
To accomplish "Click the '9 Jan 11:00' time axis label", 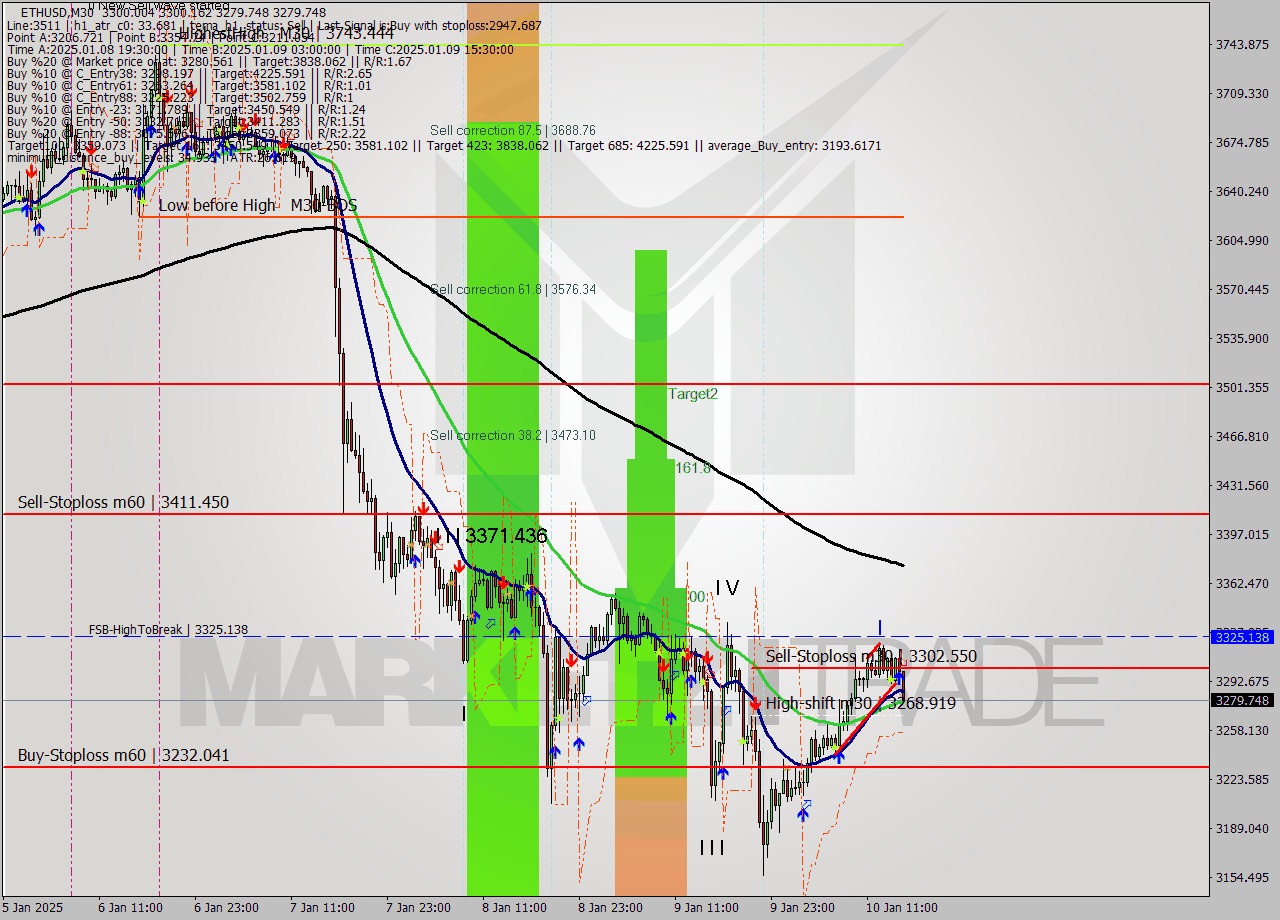I will point(706,908).
